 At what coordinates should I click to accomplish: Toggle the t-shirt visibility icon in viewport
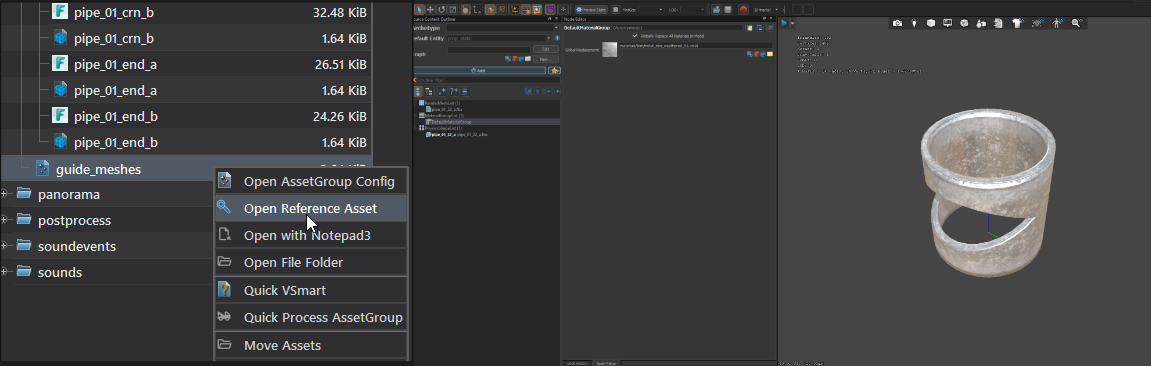[x=1018, y=23]
